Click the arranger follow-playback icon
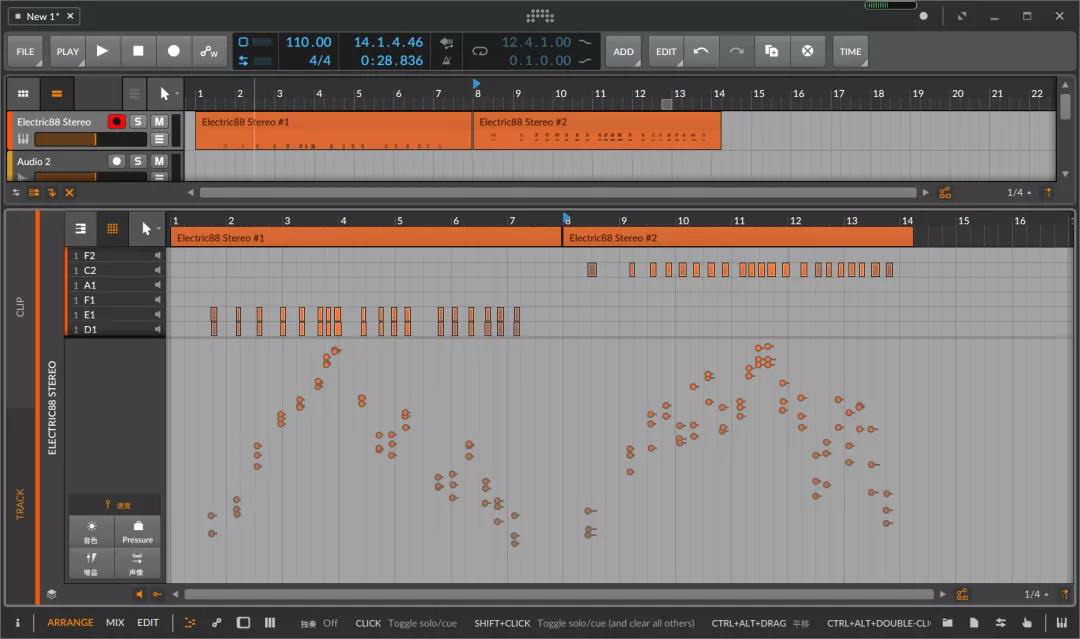This screenshot has height=639, width=1080. (945, 193)
